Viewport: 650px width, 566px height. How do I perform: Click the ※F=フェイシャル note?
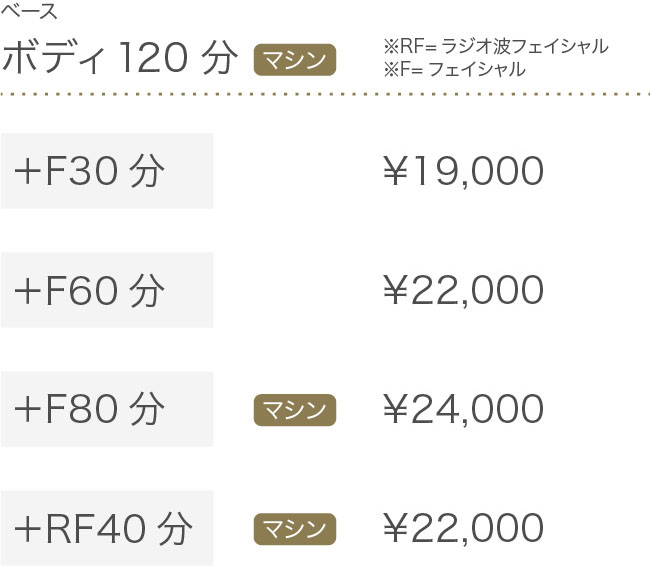[454, 69]
